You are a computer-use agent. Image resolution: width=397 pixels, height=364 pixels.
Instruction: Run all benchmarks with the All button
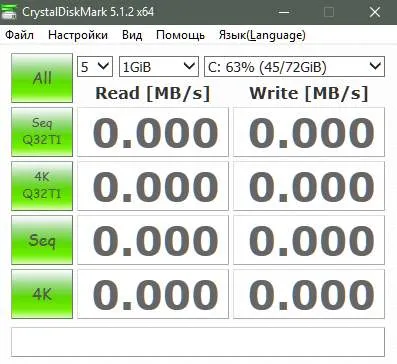click(x=42, y=78)
